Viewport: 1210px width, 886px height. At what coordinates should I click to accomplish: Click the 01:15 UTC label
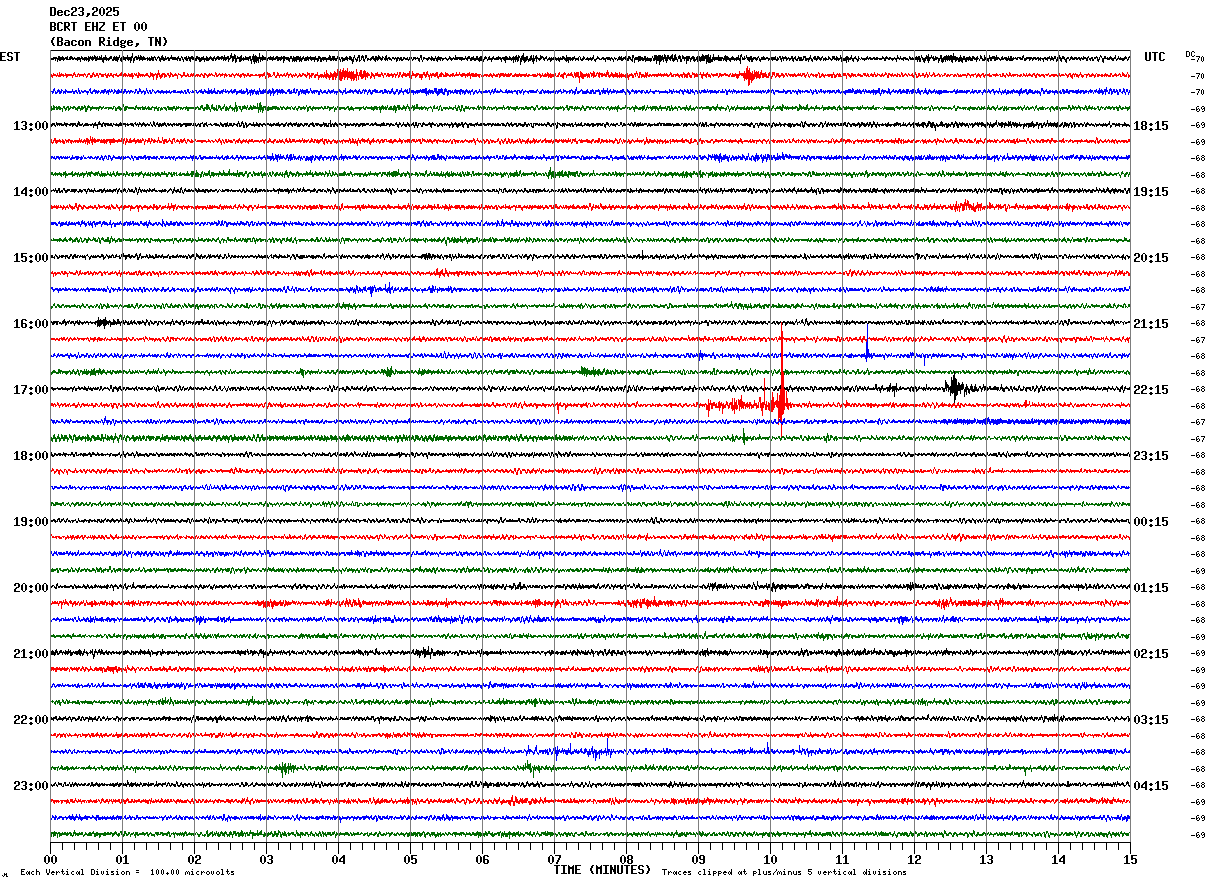1151,588
